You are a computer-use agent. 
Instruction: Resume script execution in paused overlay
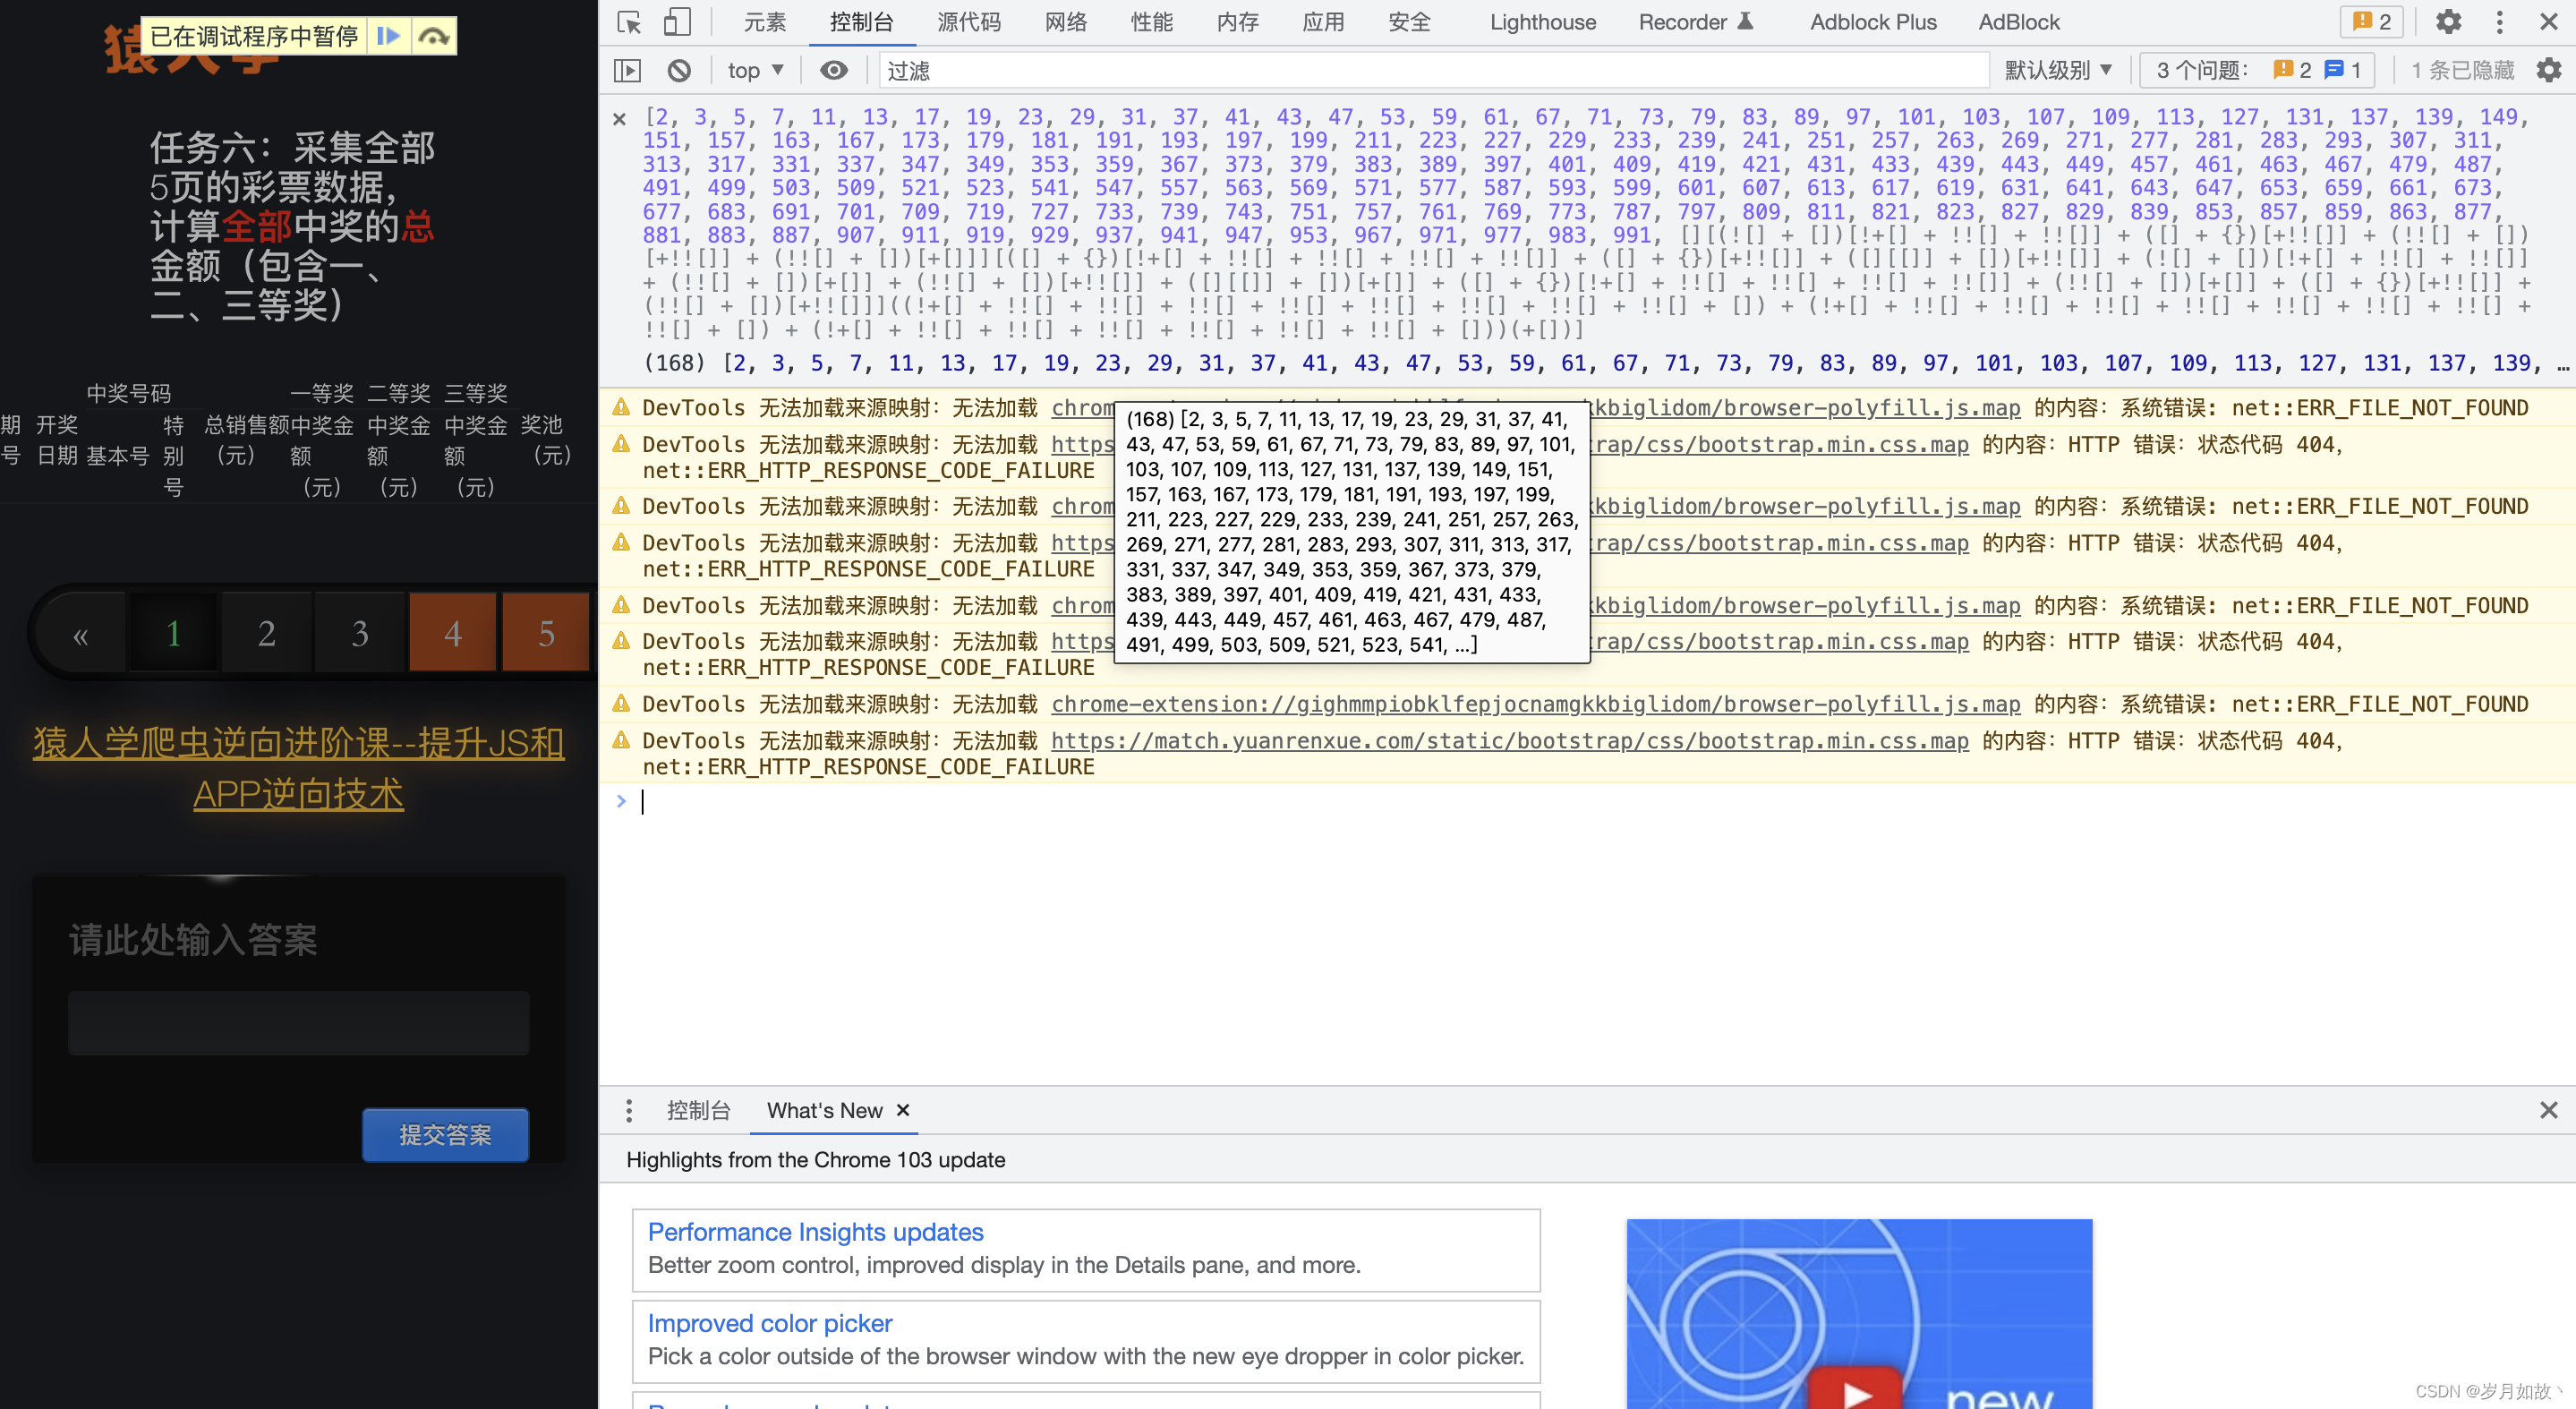(388, 36)
